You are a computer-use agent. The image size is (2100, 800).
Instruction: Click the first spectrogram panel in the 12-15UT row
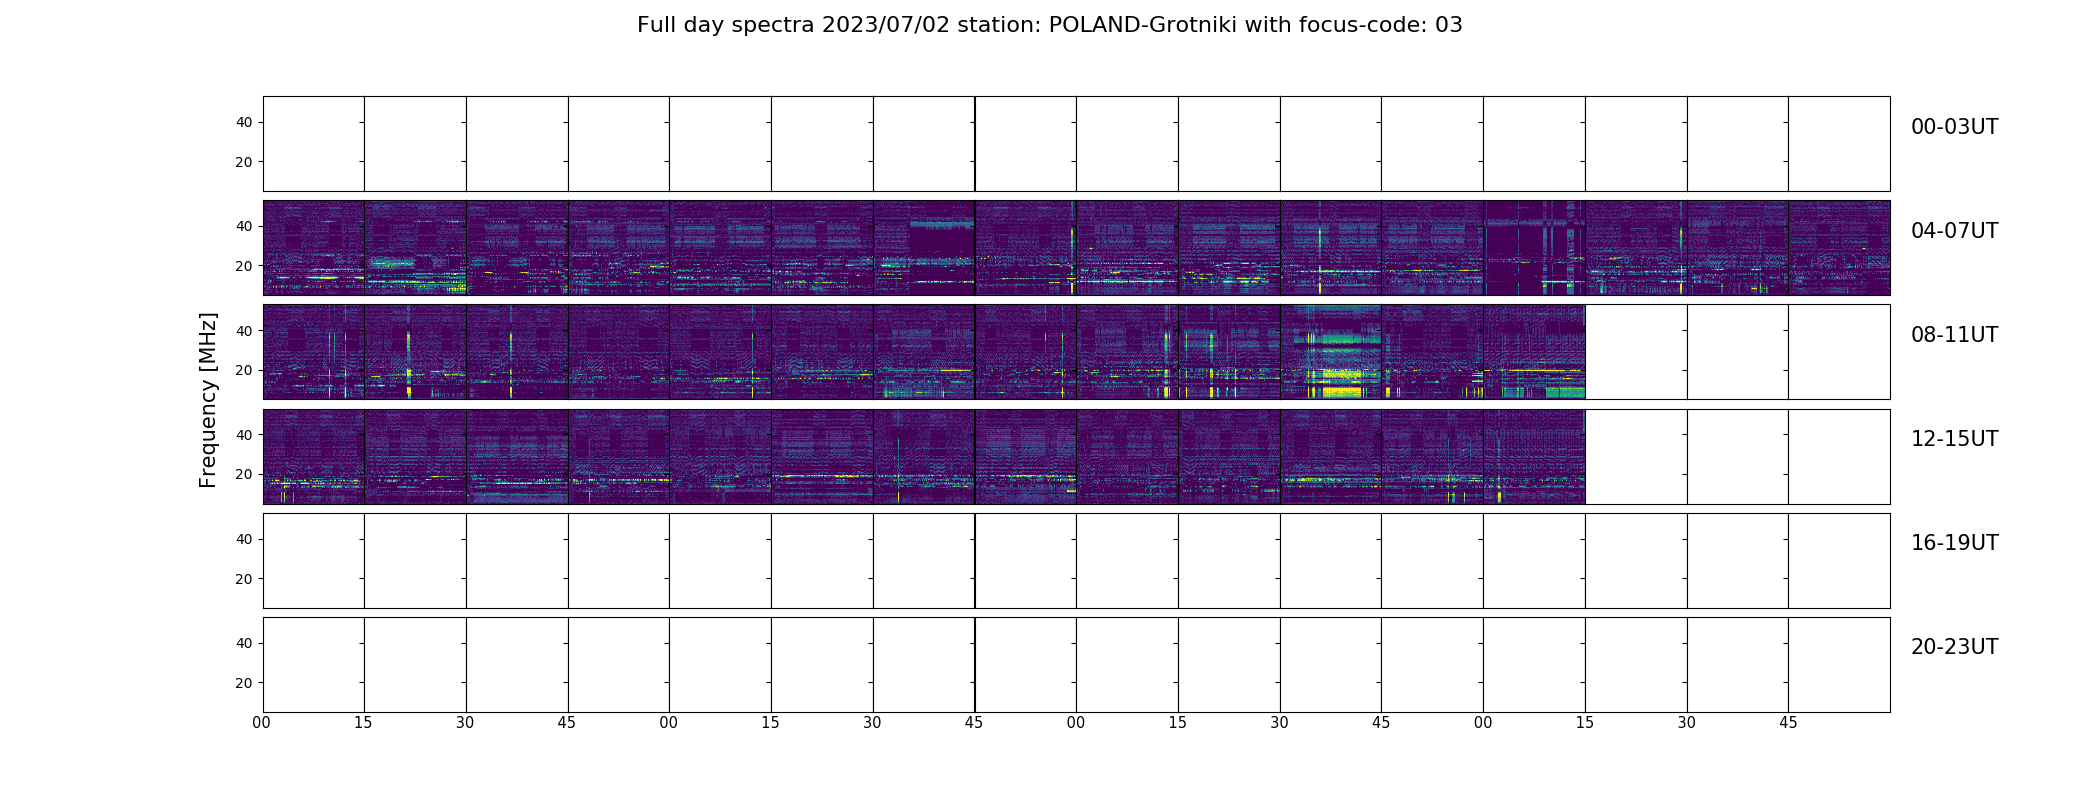(x=314, y=456)
